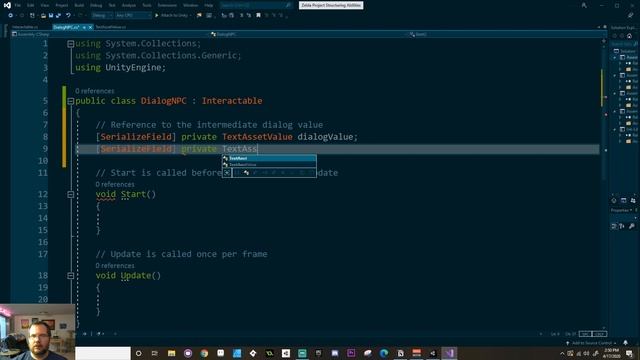Viewport: 640px width, 360px height.
Task: Open the Edit menu
Action: pyautogui.click(x=31, y=5)
